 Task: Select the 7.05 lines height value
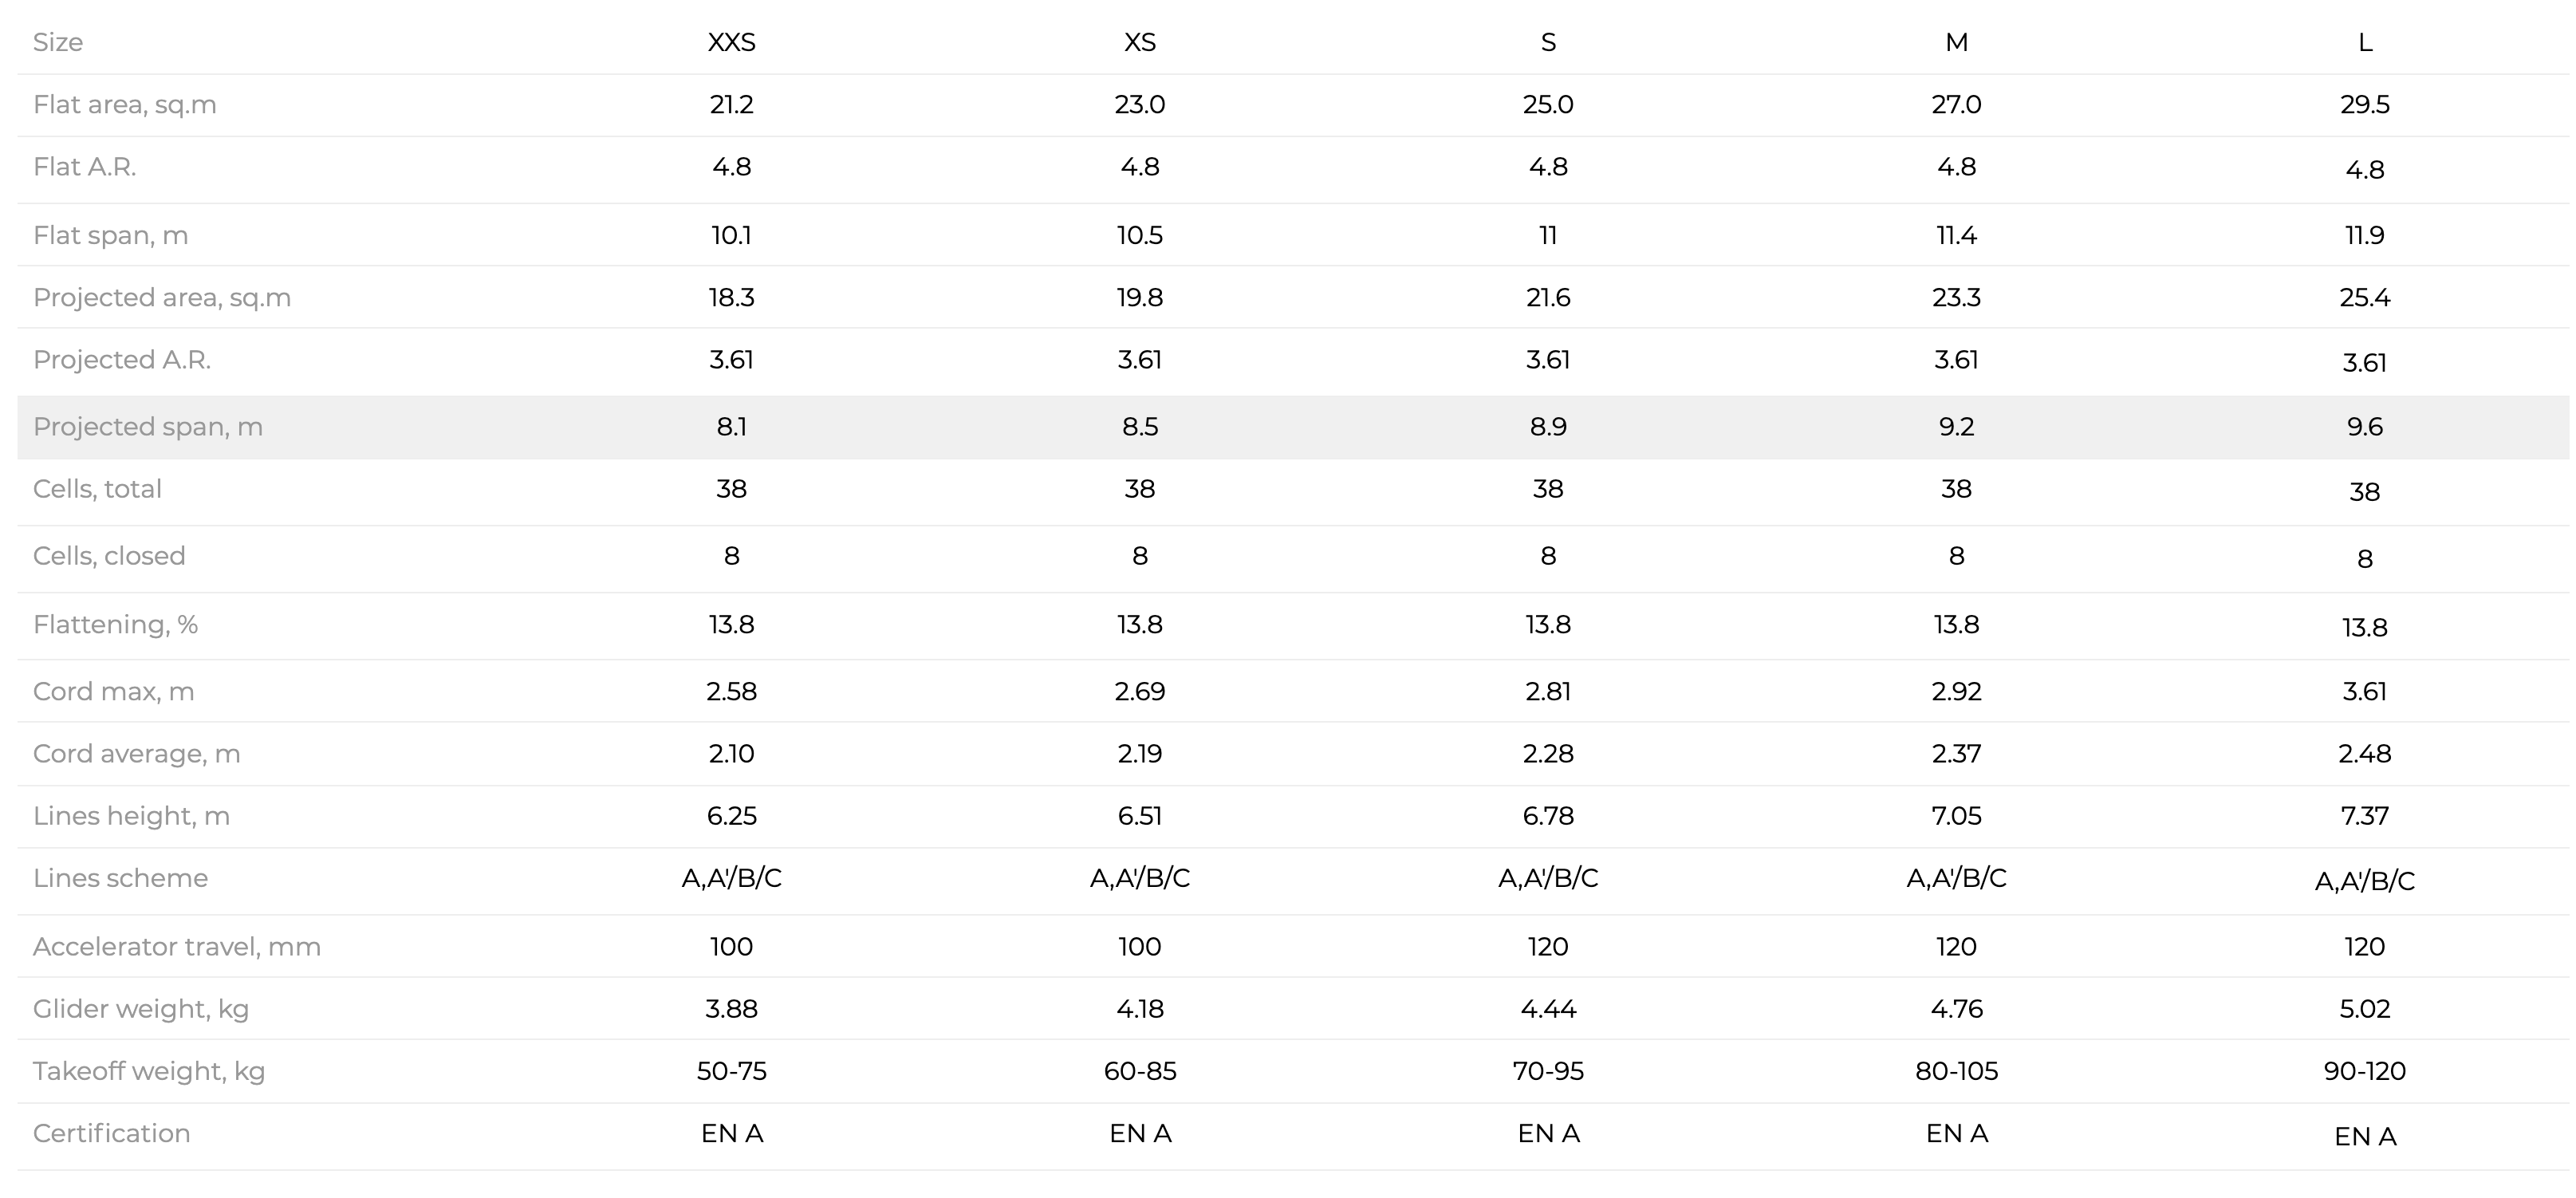[1956, 815]
